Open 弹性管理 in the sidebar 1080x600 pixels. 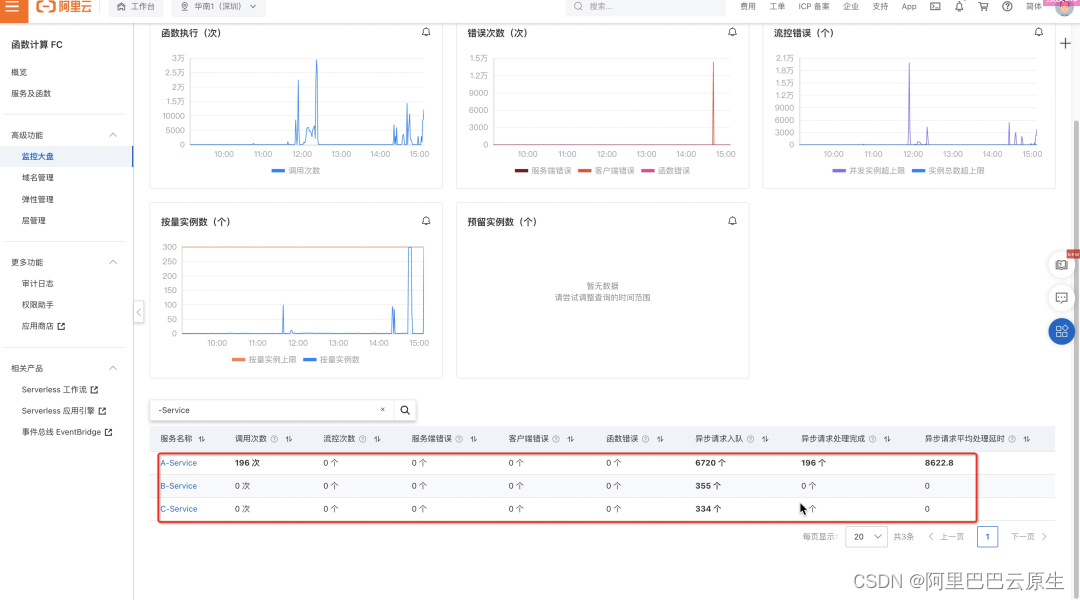pyautogui.click(x=37, y=199)
